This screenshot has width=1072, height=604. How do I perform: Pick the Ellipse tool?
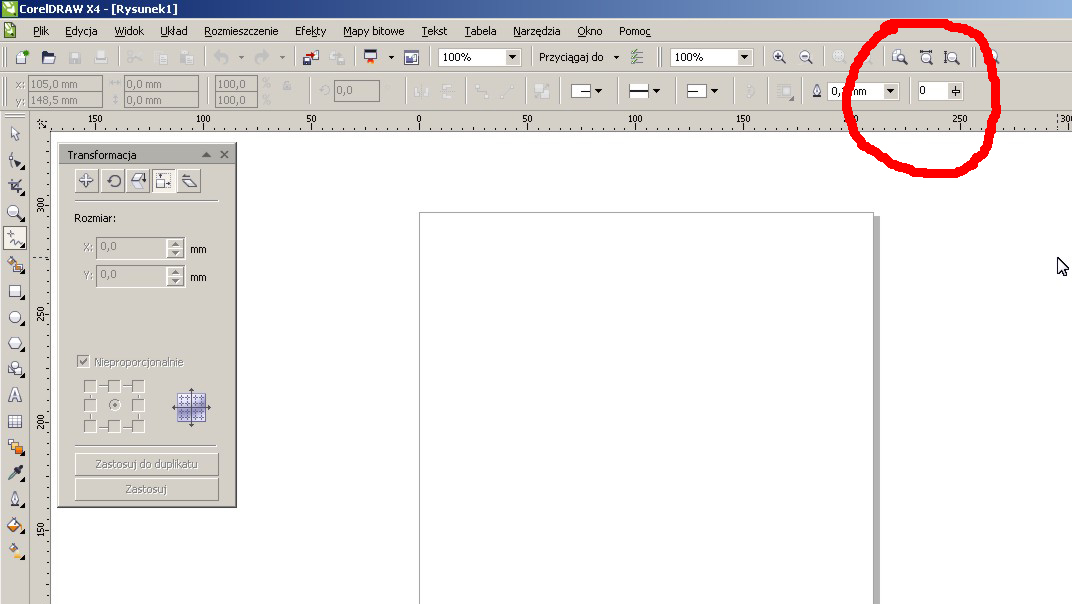point(15,317)
